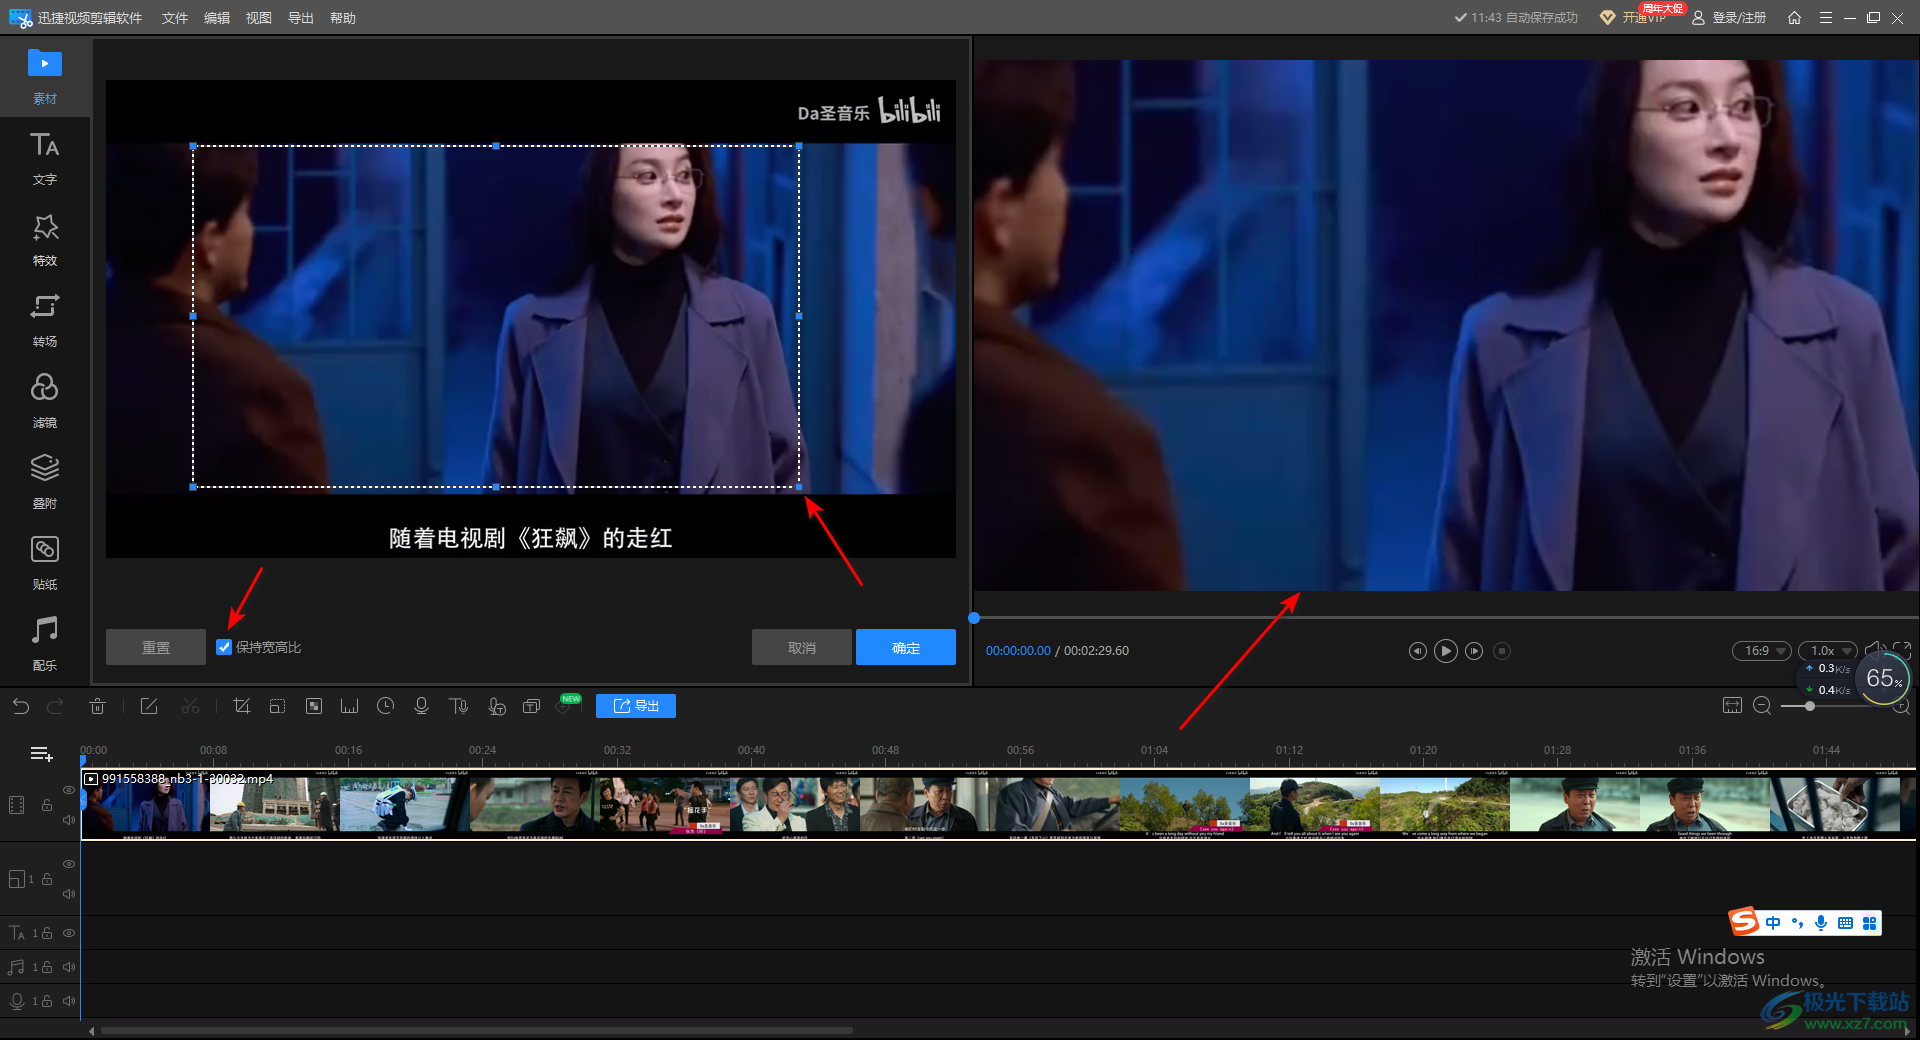
Task: Undo the last action
Action: (x=21, y=706)
